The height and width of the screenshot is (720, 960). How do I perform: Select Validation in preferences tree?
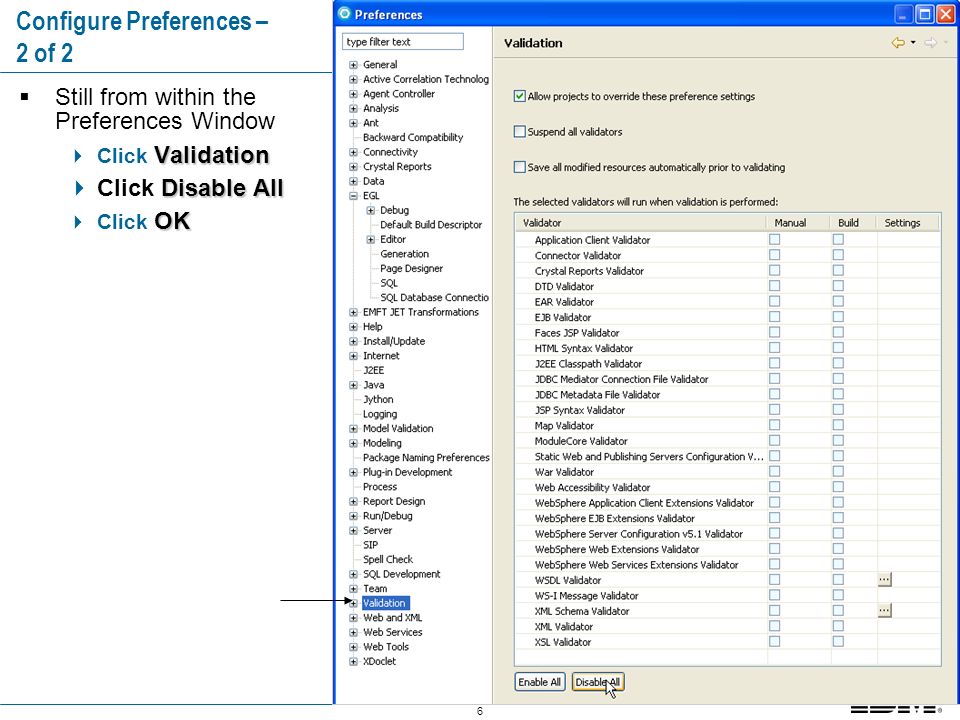pos(384,603)
